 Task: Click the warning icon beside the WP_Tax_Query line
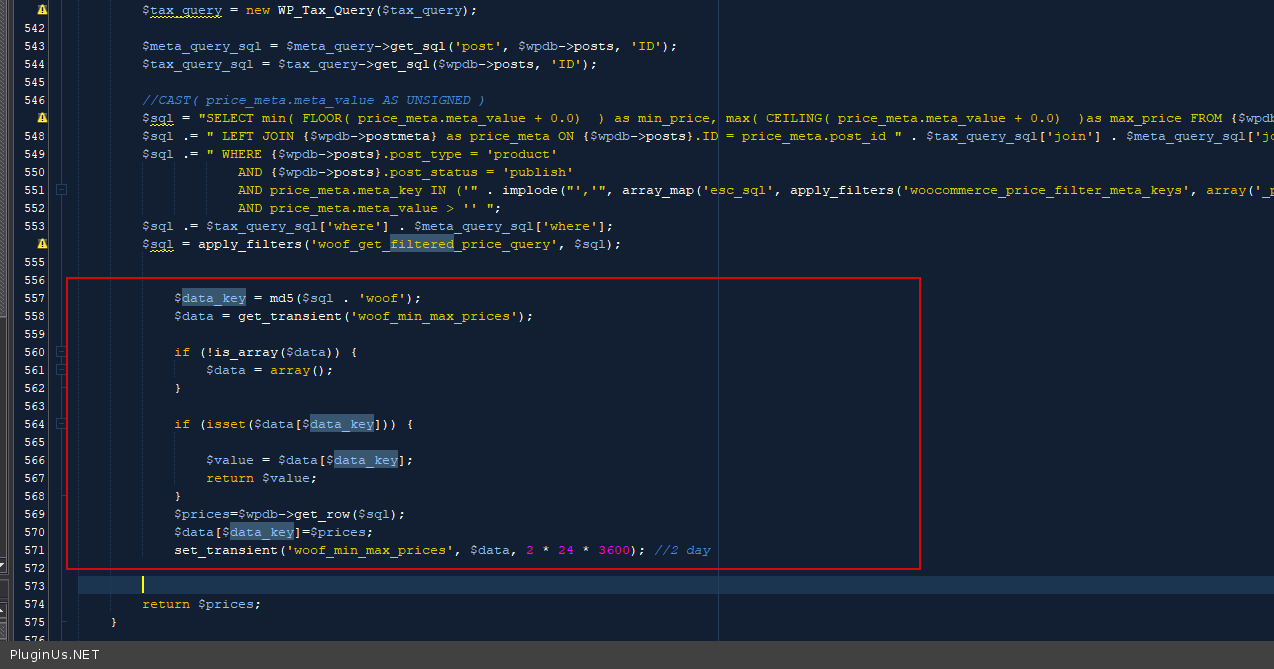click(x=42, y=10)
